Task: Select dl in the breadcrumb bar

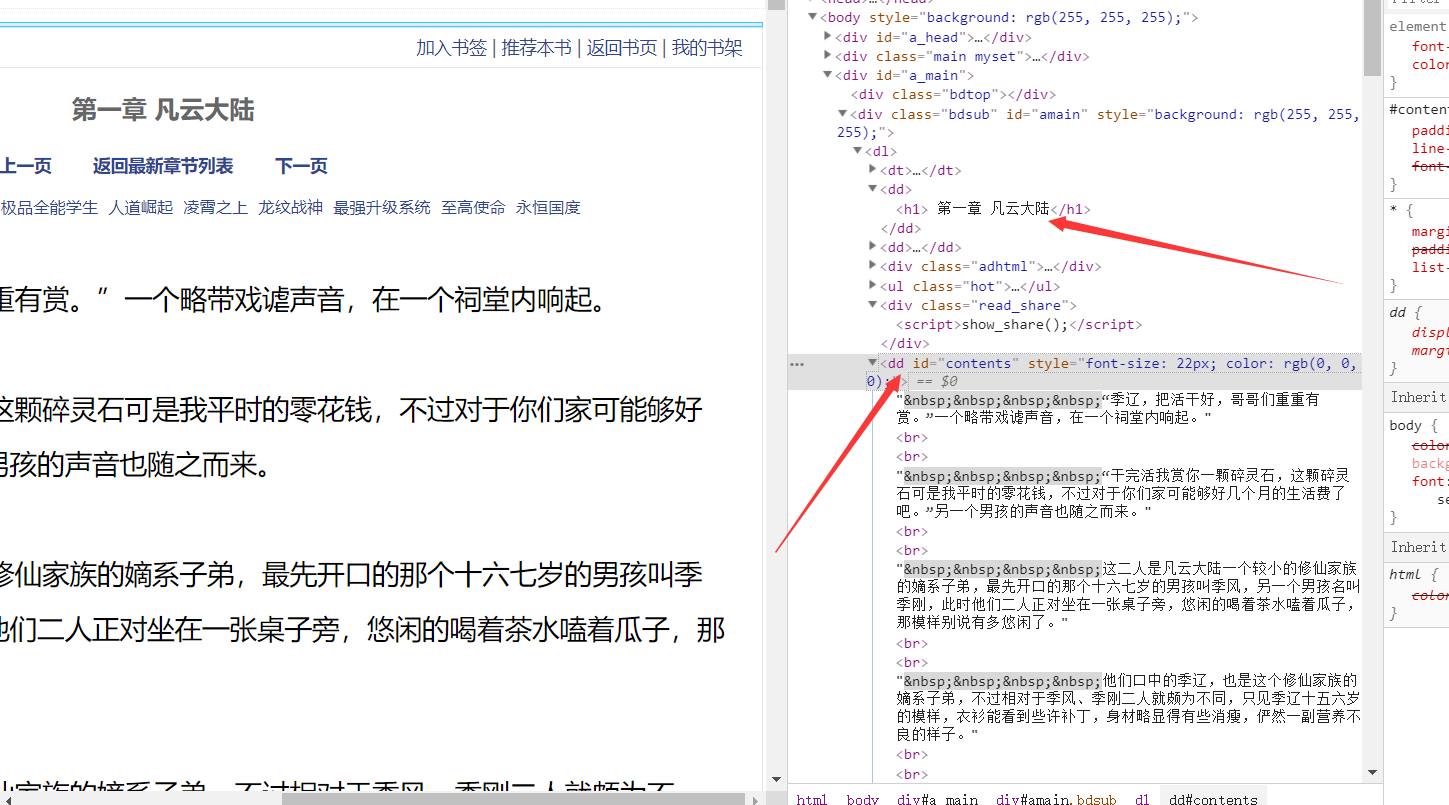Action: point(1142,799)
